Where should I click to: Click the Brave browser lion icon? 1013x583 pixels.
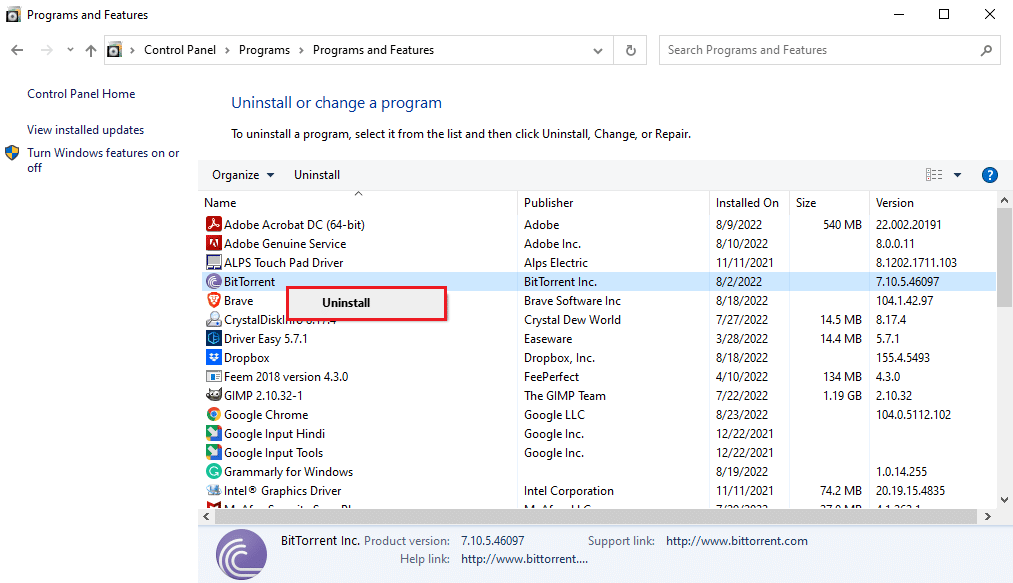(213, 301)
